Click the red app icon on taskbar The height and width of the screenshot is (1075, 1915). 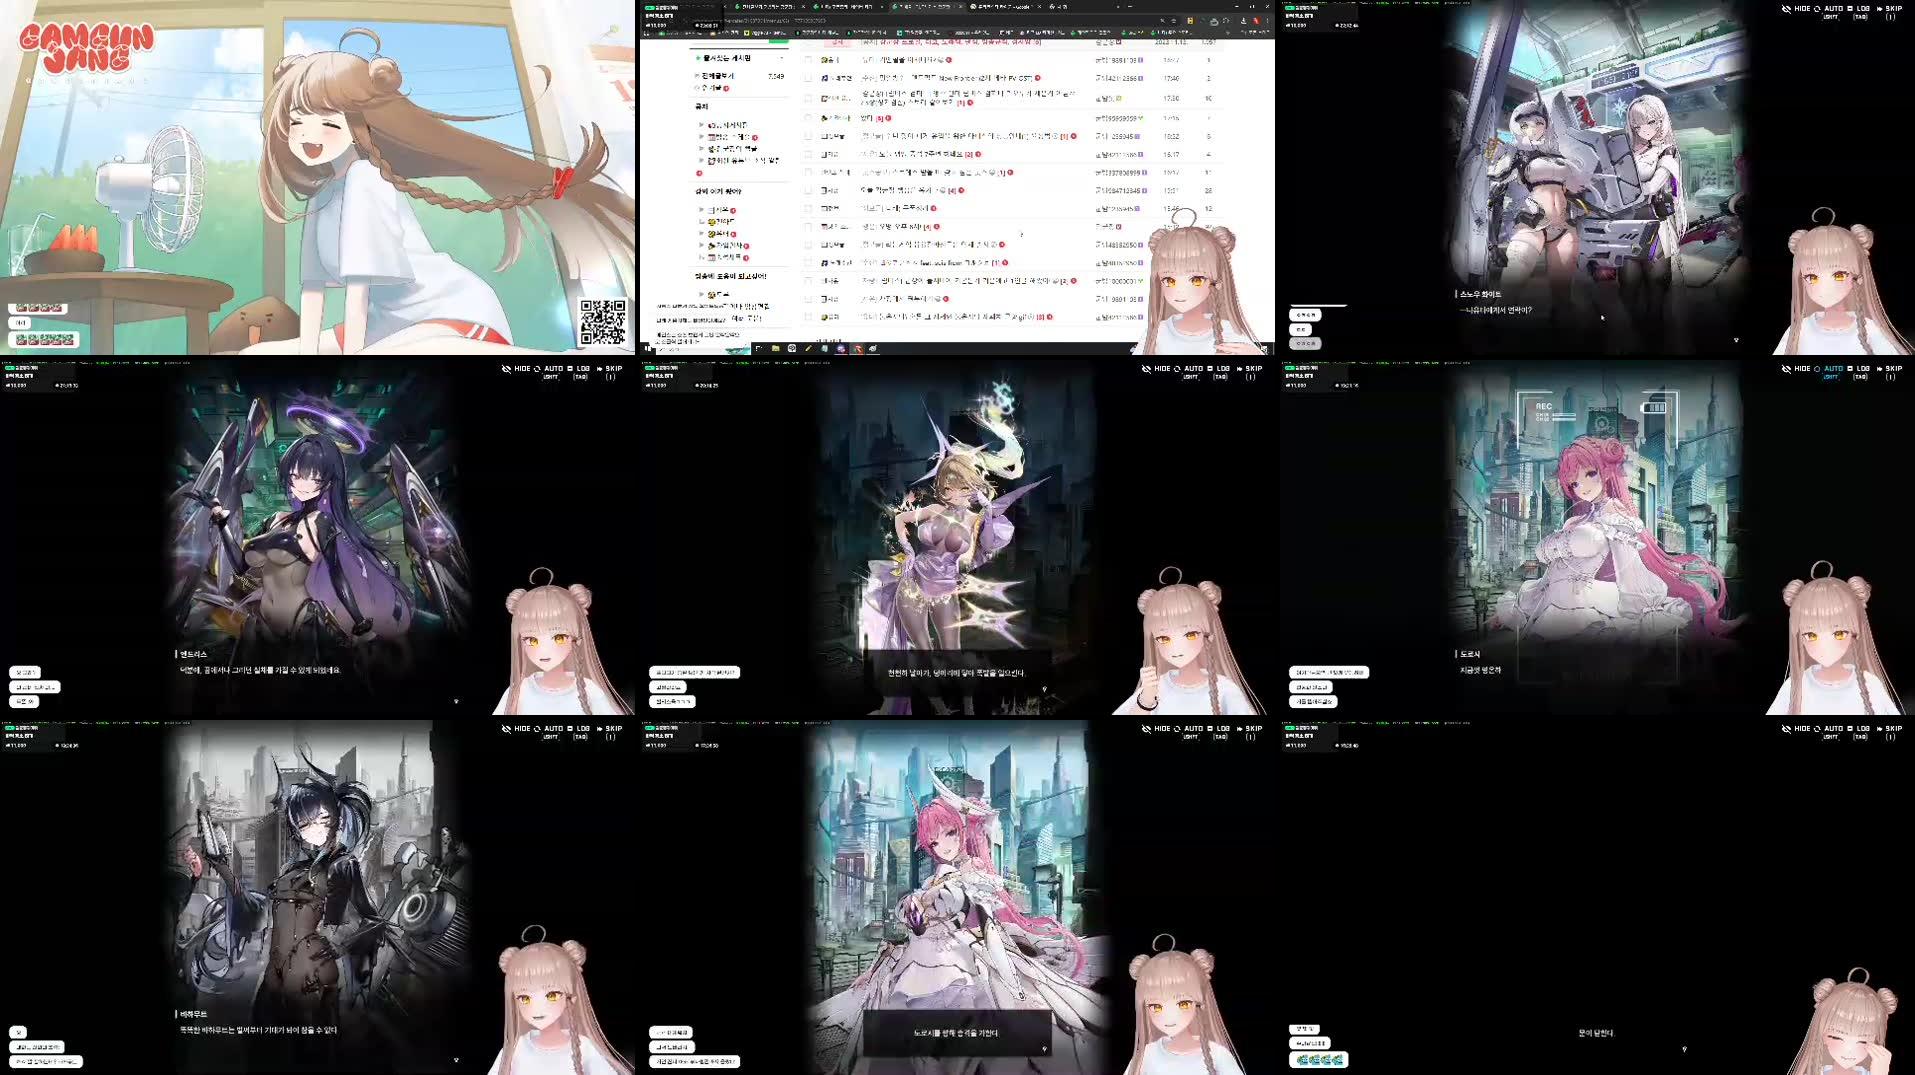pos(857,349)
